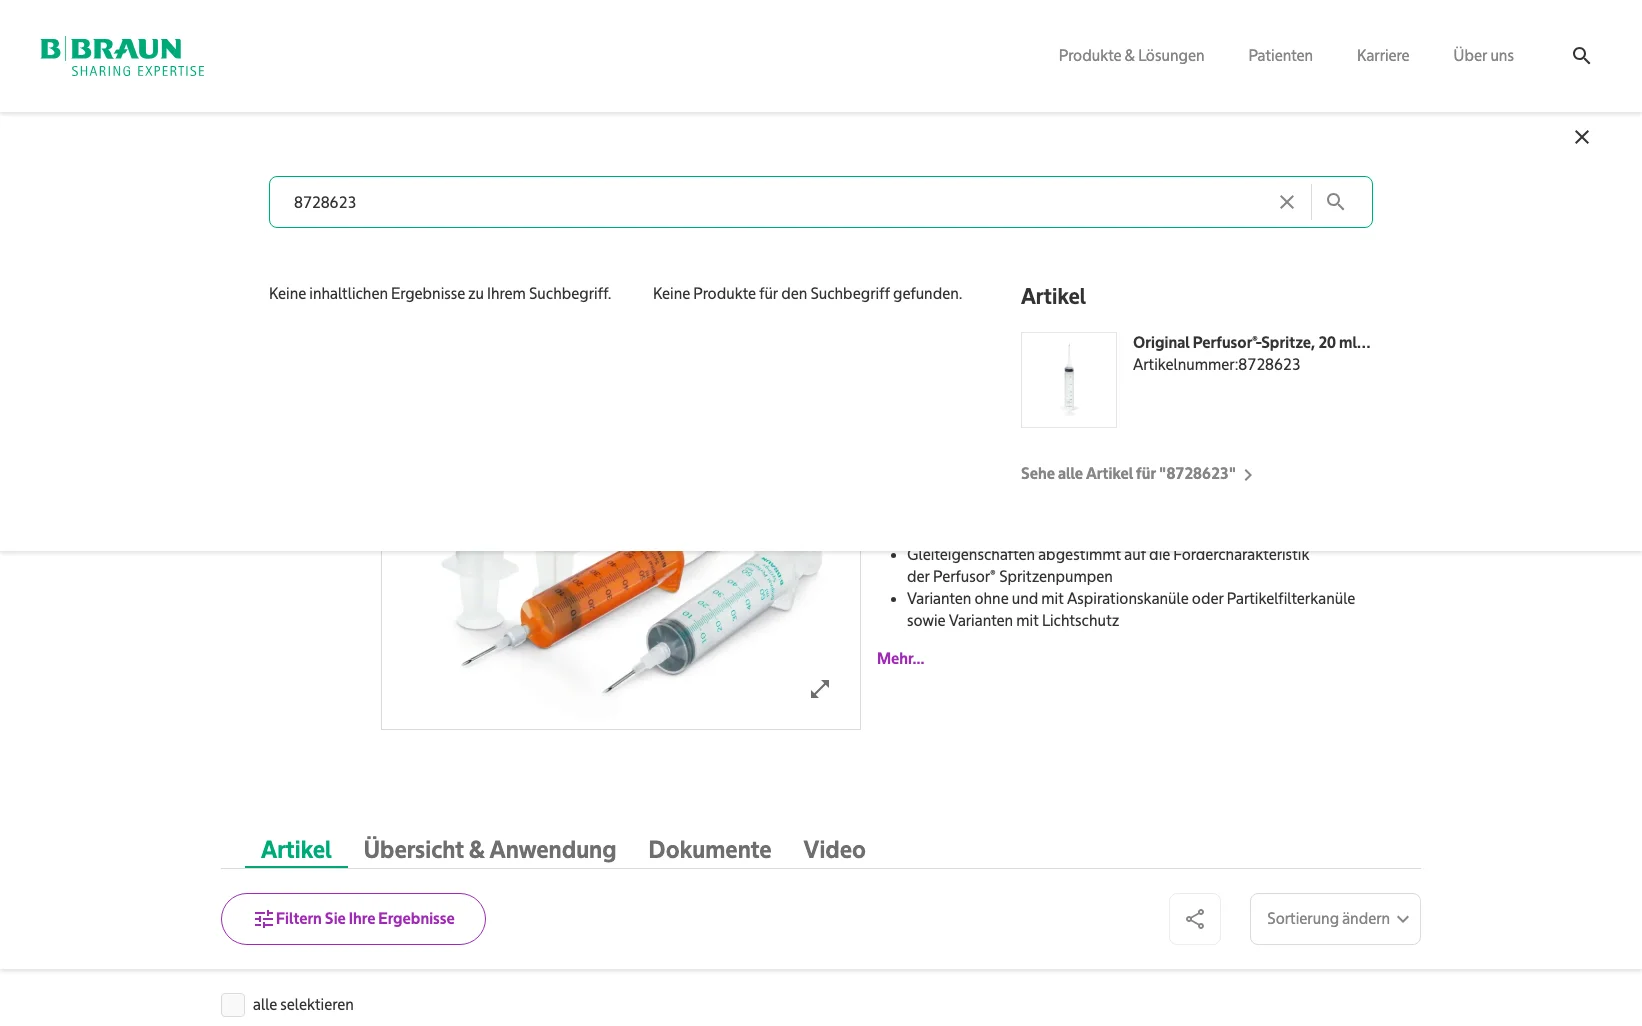Open the Patienten menu item
Viewport: 1642px width, 1026px height.
pos(1280,56)
